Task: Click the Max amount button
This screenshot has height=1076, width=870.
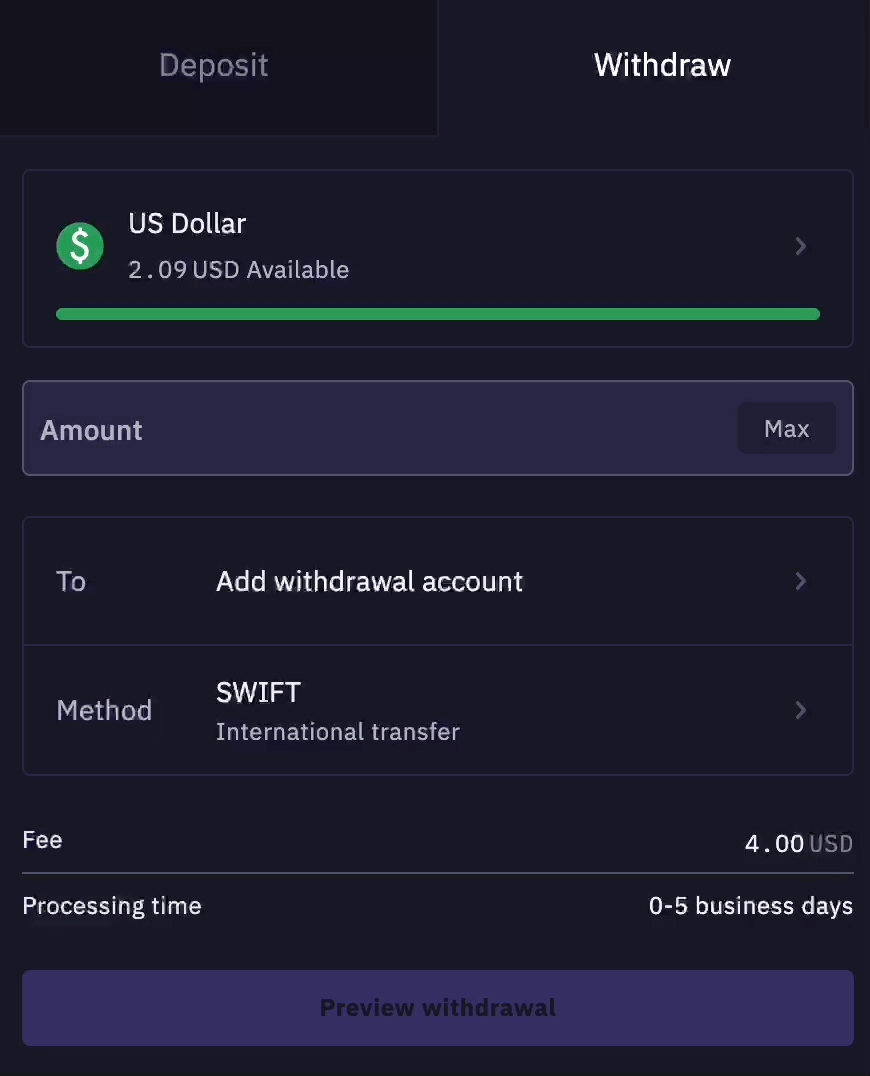Action: click(787, 428)
